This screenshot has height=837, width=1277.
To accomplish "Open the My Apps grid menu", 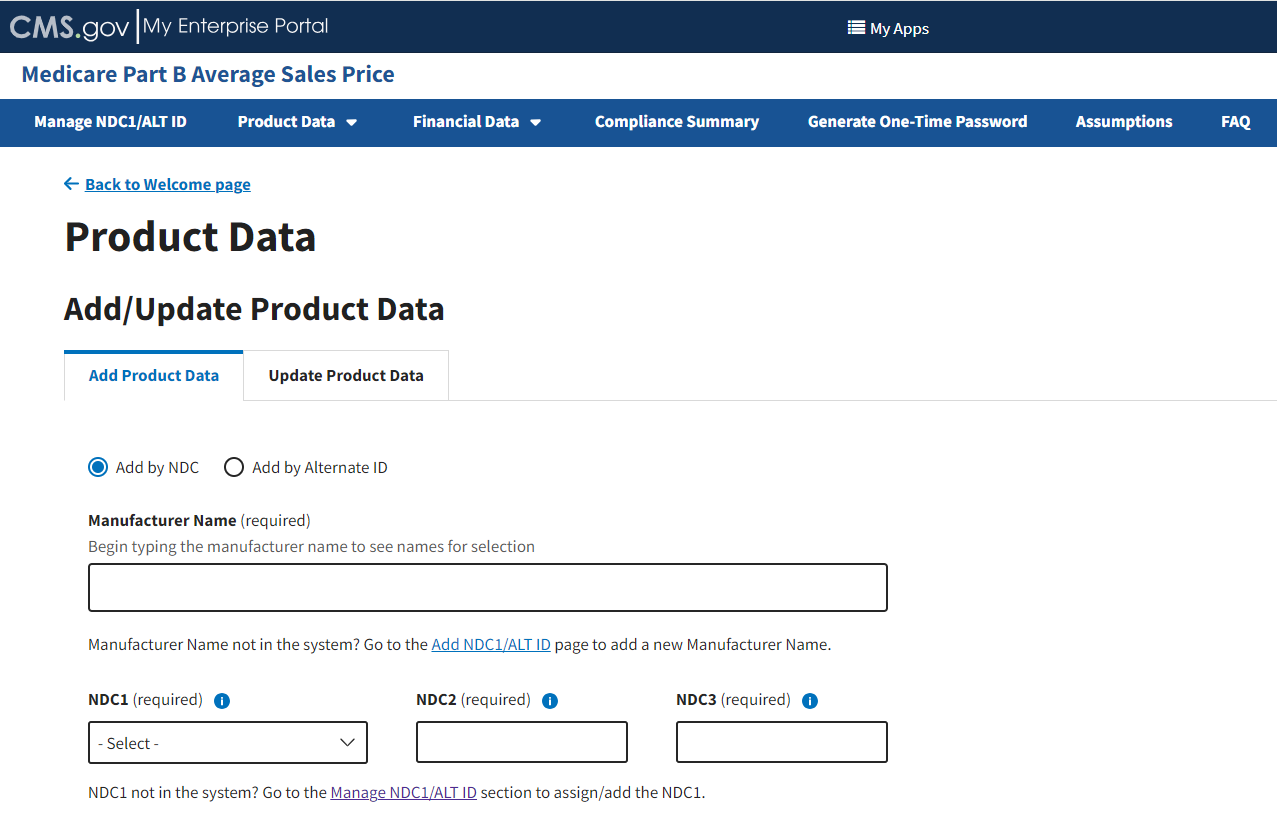I will (888, 28).
